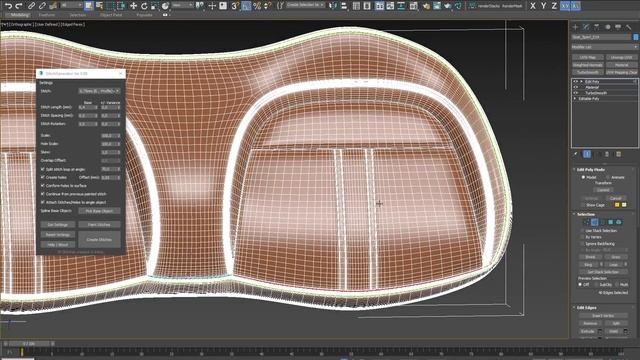Expand the Editable Poly stack entry
The width and height of the screenshot is (640, 360).
[575, 98]
